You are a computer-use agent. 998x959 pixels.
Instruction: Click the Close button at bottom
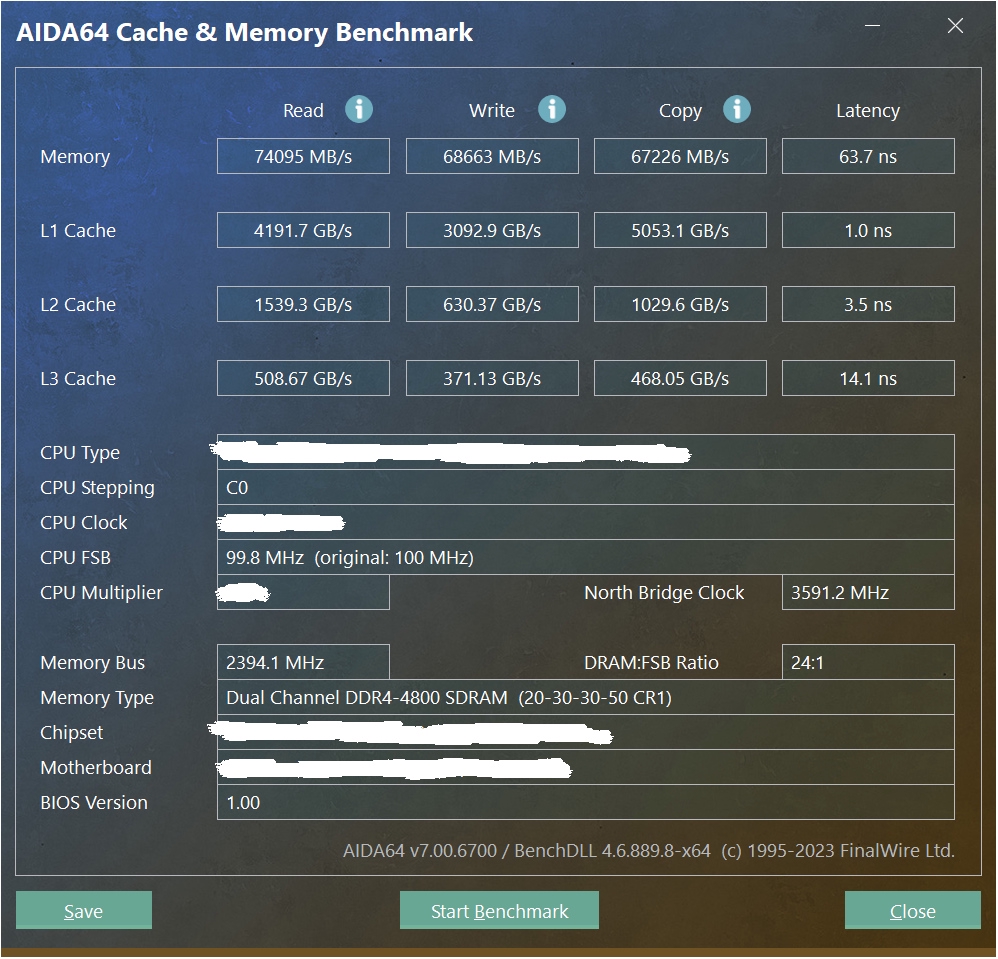click(913, 911)
